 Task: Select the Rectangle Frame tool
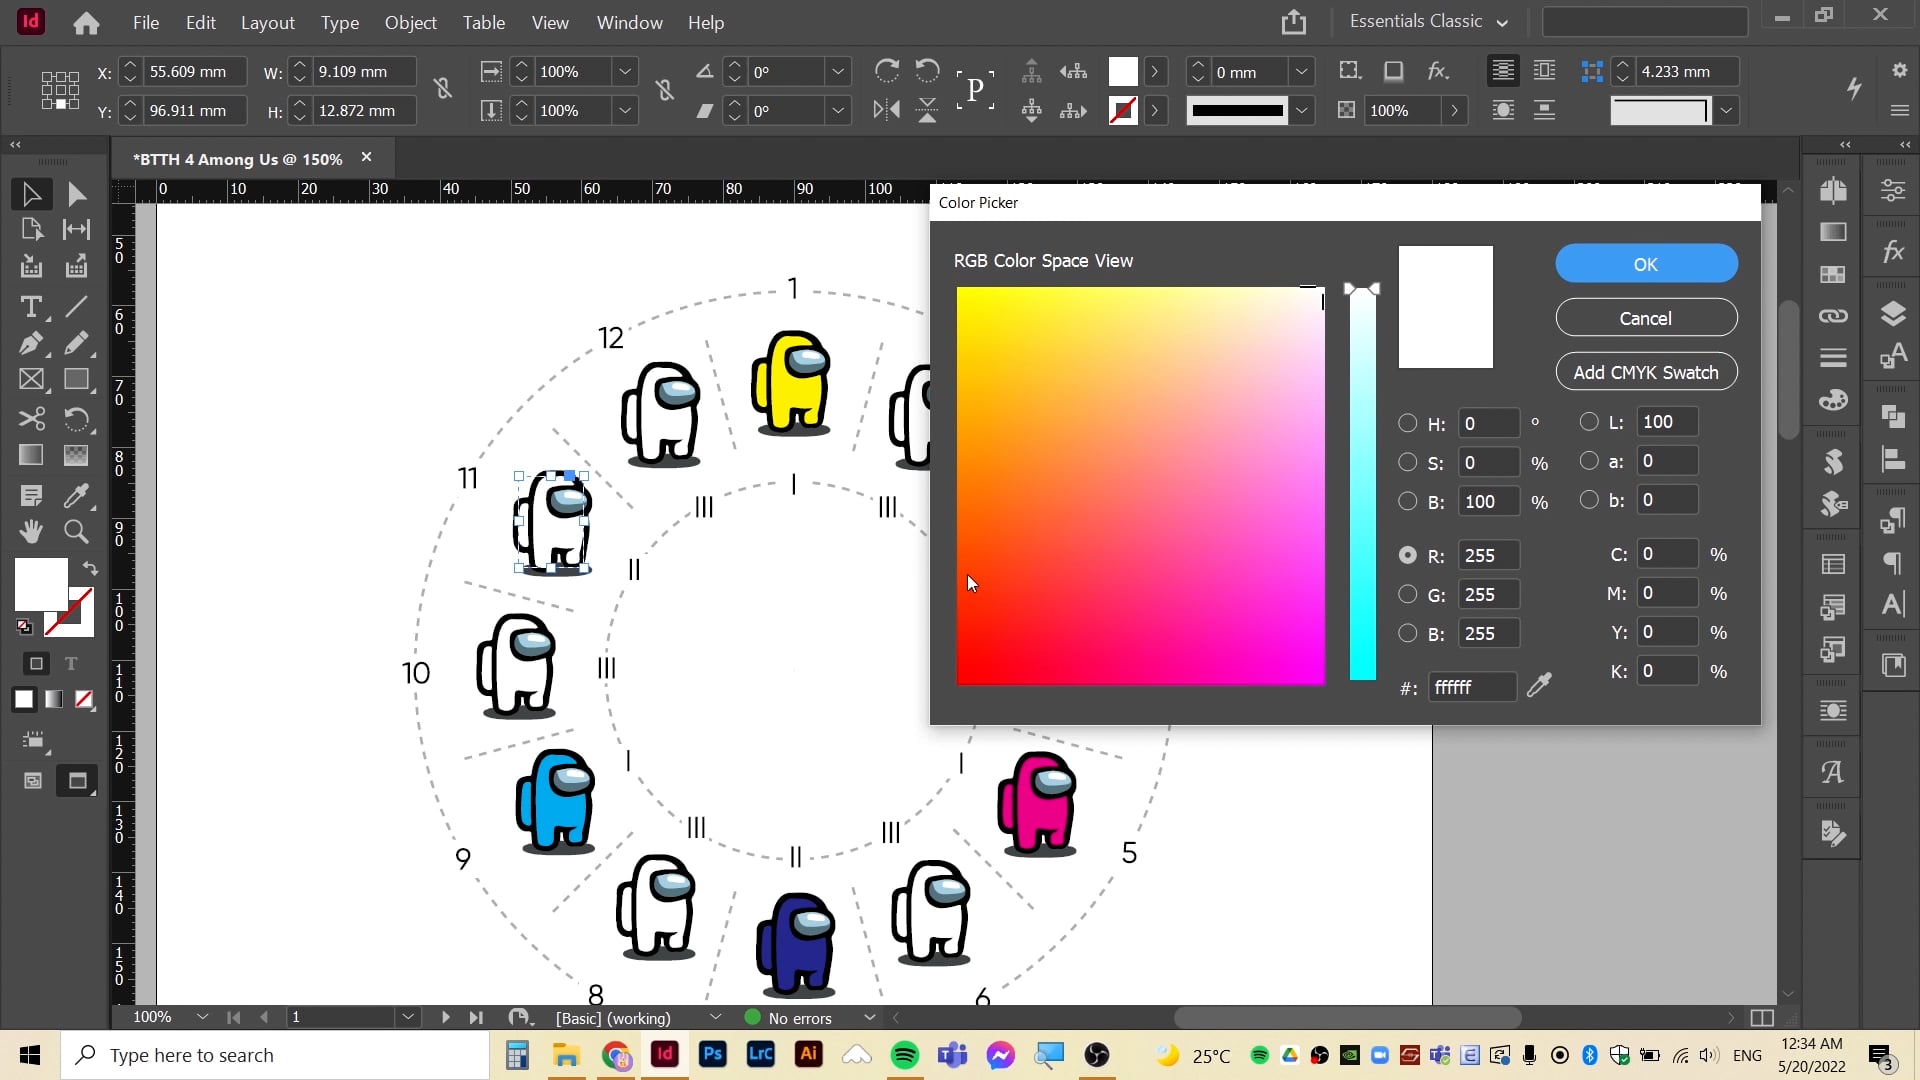31,380
